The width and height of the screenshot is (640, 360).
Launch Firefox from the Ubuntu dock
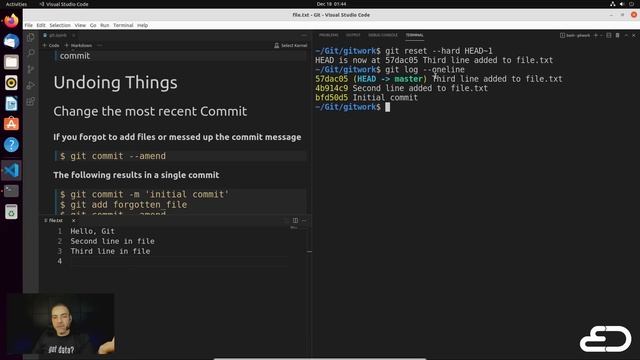(11, 20)
